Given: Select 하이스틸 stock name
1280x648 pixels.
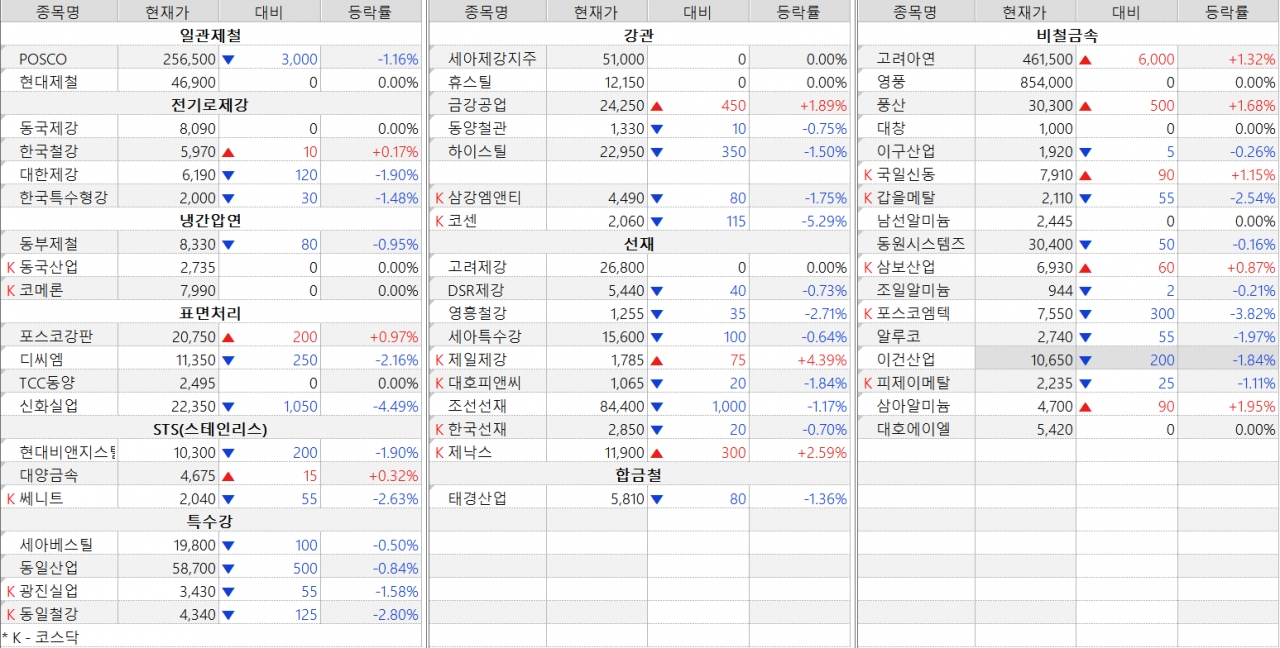Looking at the screenshot, I should pos(477,151).
